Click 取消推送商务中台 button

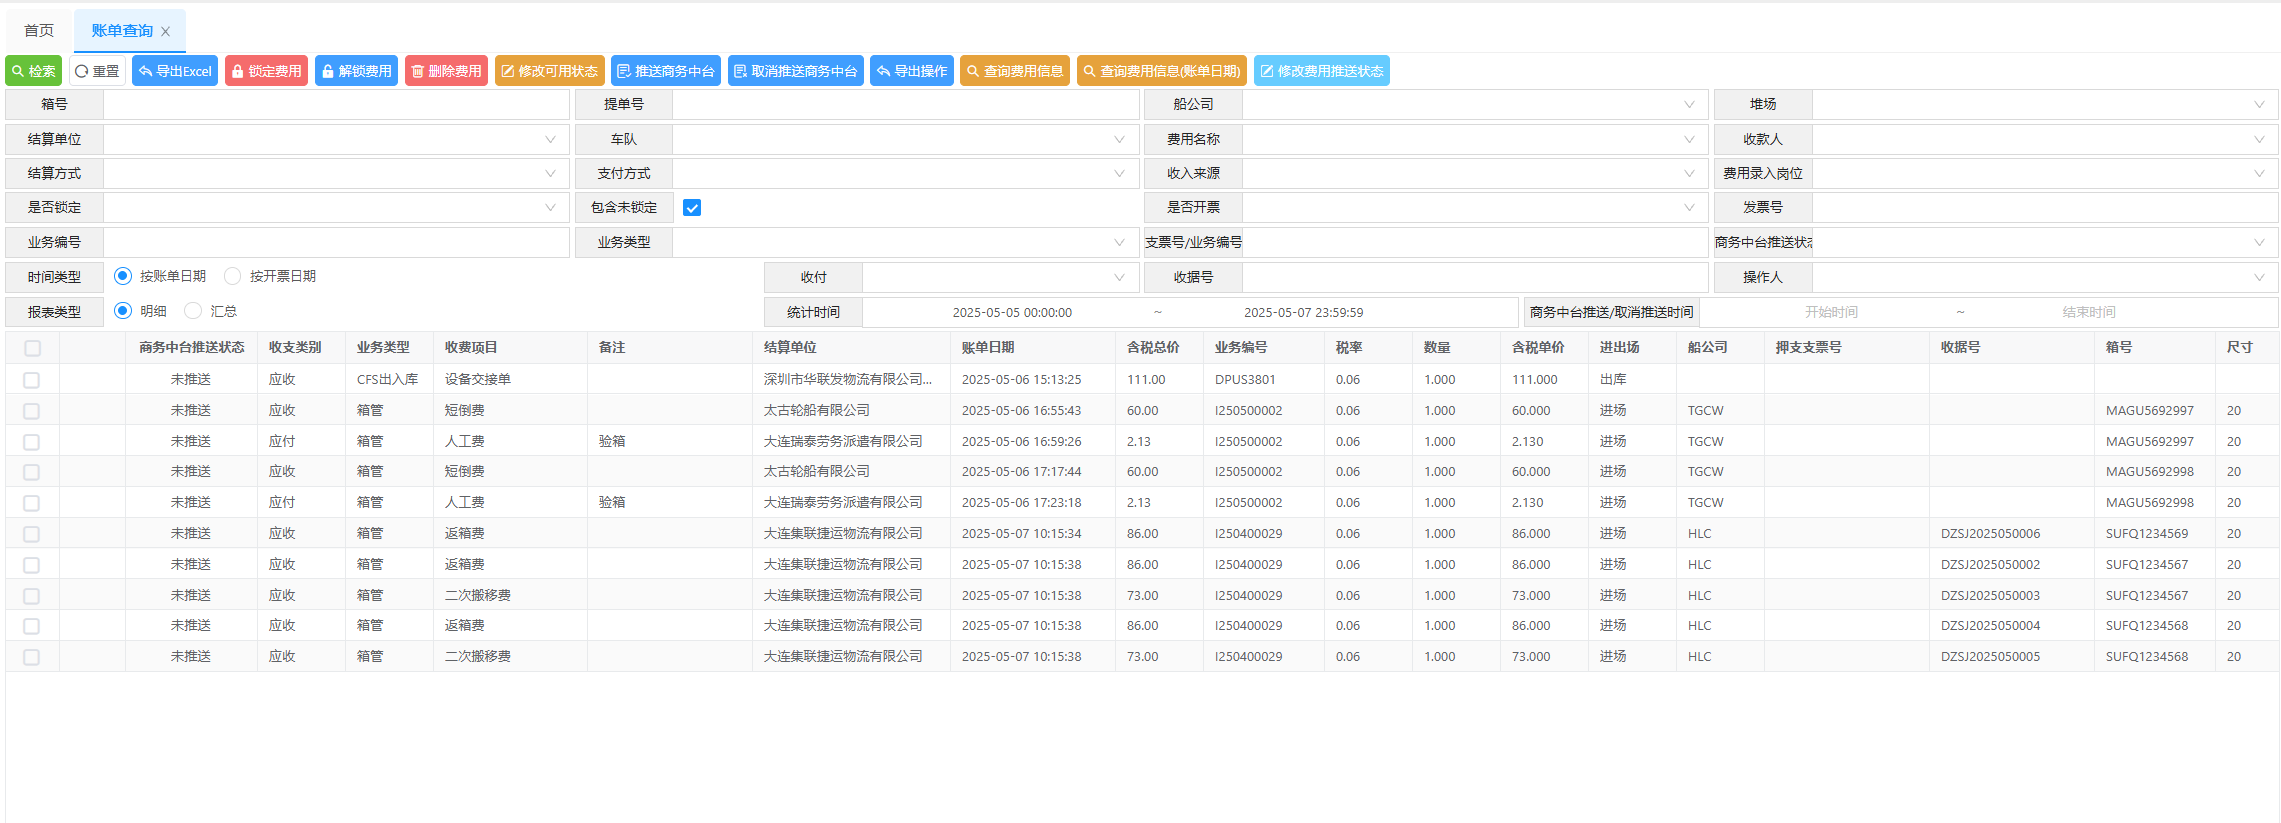pos(795,71)
